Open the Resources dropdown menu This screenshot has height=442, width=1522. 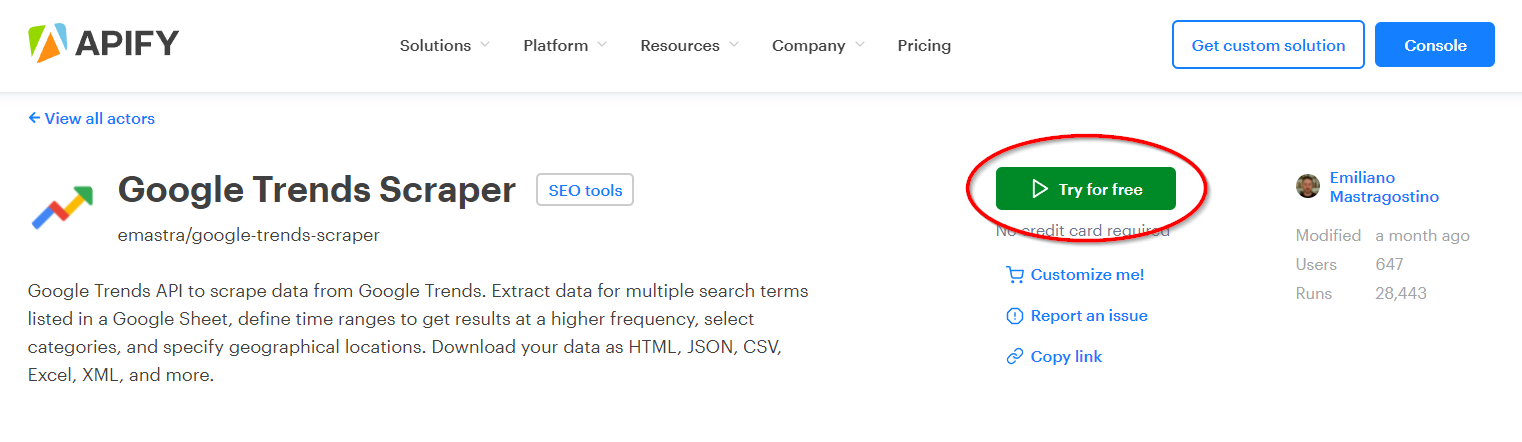click(689, 45)
